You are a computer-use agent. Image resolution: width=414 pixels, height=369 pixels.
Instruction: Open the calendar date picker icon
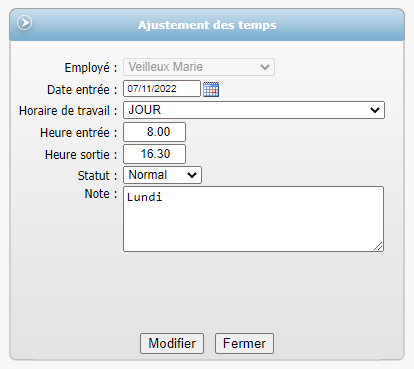pyautogui.click(x=211, y=89)
